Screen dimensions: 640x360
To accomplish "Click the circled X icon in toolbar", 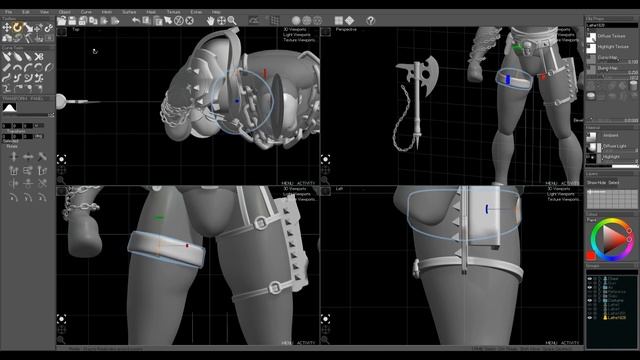I will 189,20.
